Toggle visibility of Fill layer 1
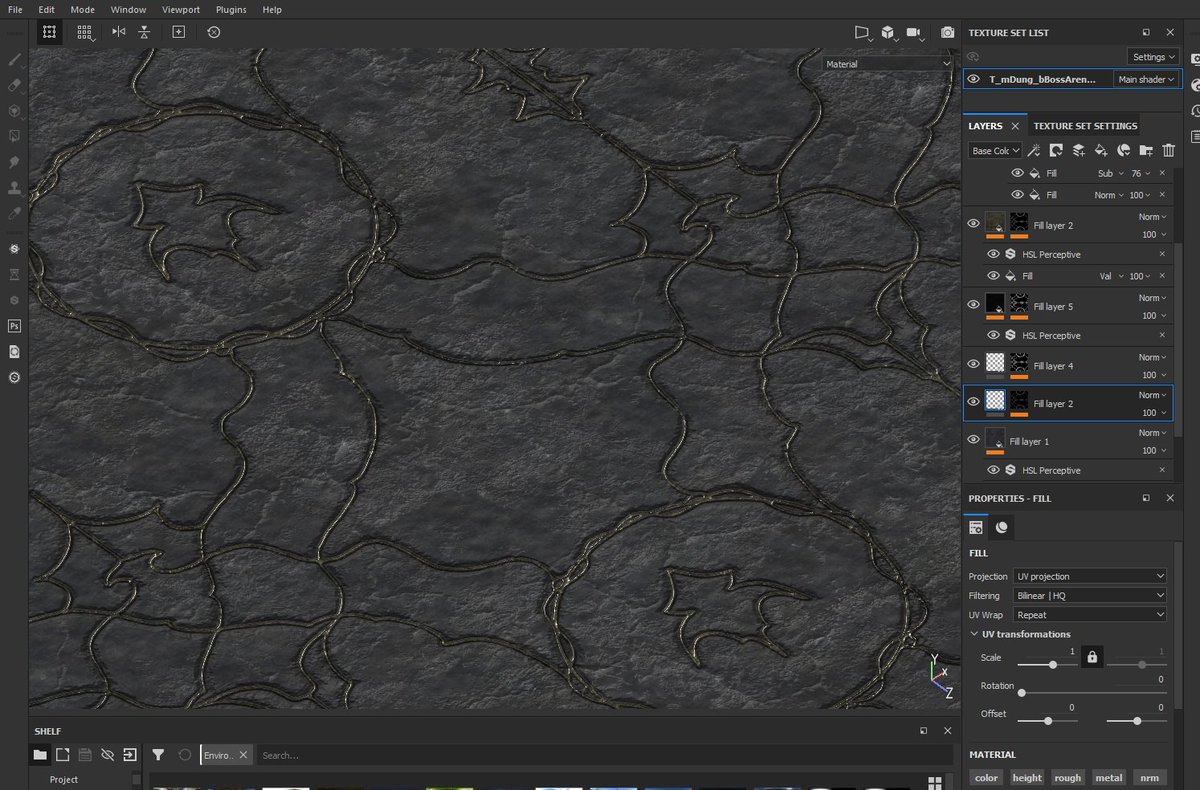The height and width of the screenshot is (790, 1200). pyautogui.click(x=973, y=440)
